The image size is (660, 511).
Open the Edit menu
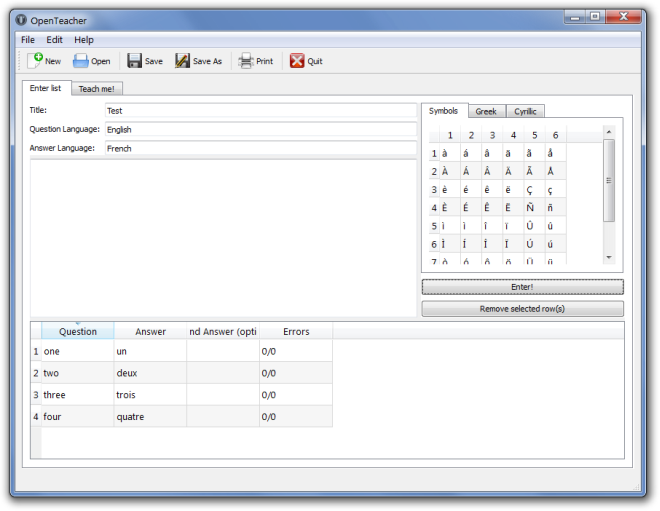(x=54, y=40)
